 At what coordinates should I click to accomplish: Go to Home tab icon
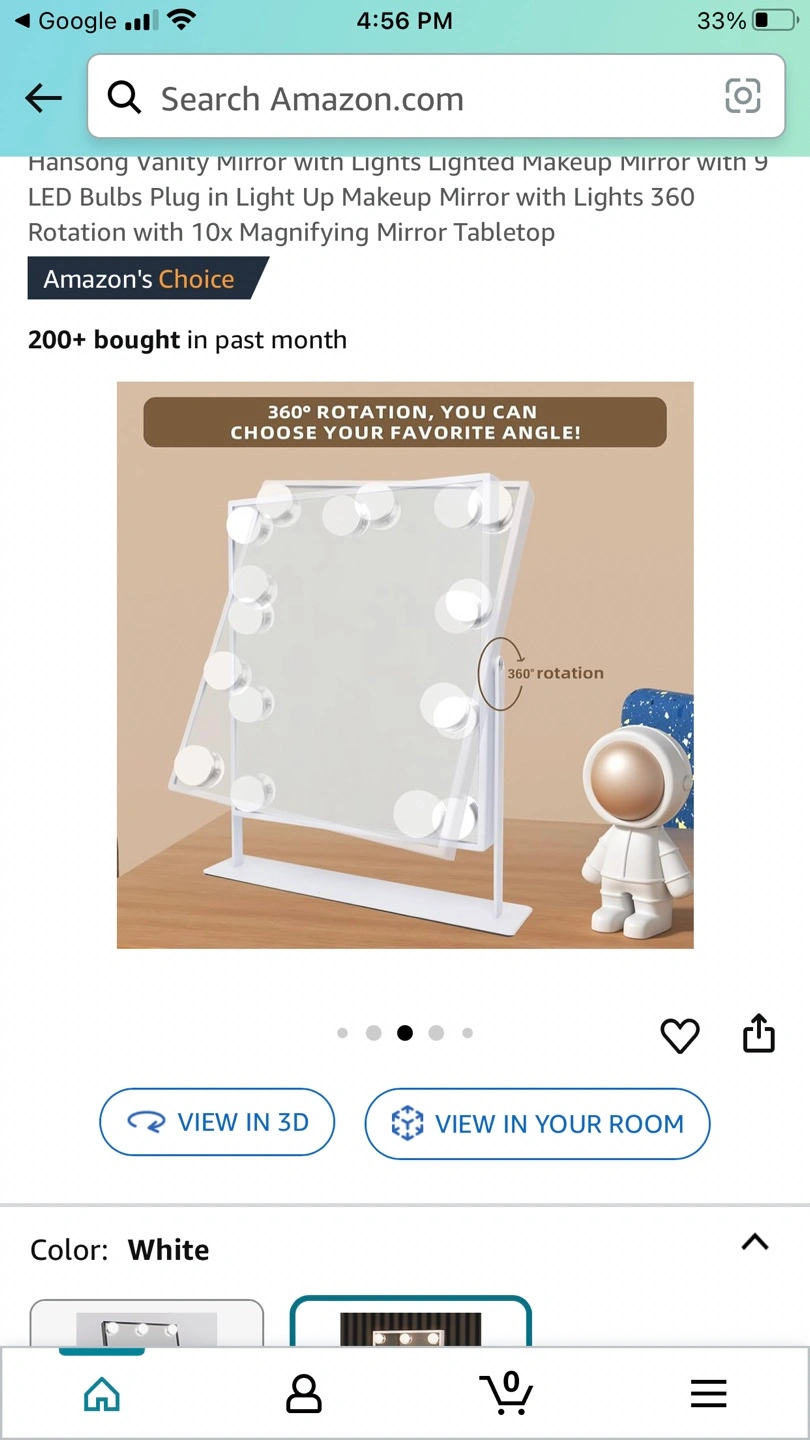(102, 1393)
